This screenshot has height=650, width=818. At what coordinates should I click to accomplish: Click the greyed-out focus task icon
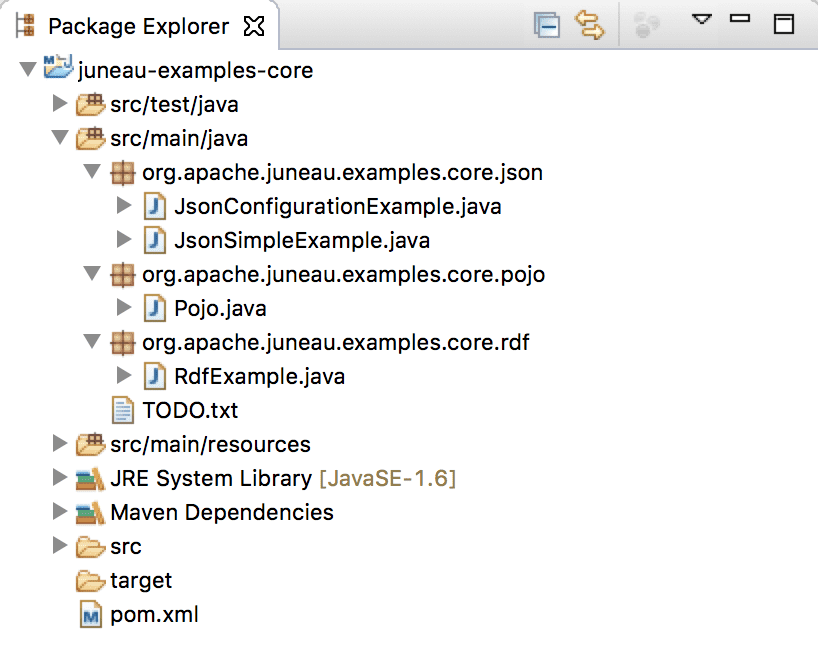tap(646, 26)
